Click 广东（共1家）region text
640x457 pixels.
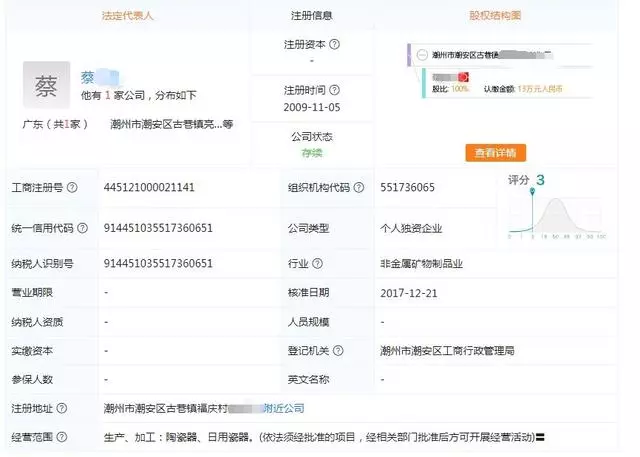[55, 124]
